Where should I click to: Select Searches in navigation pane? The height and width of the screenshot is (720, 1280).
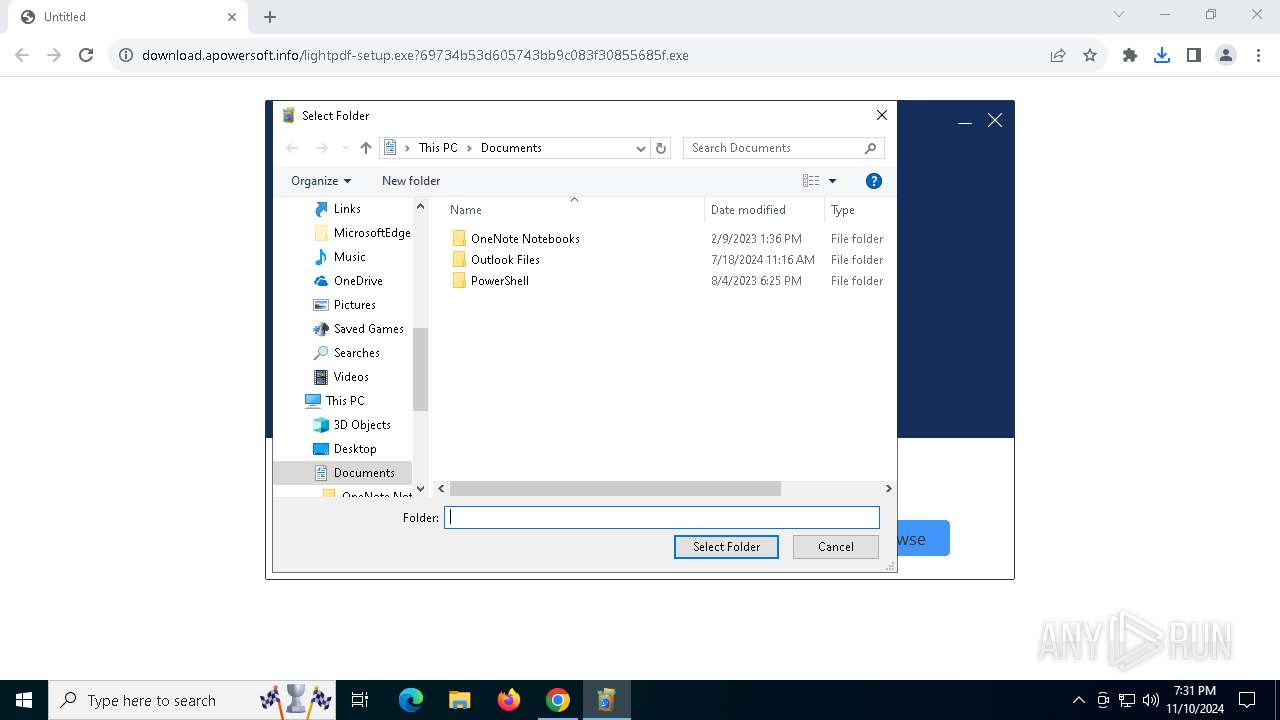[x=356, y=353]
